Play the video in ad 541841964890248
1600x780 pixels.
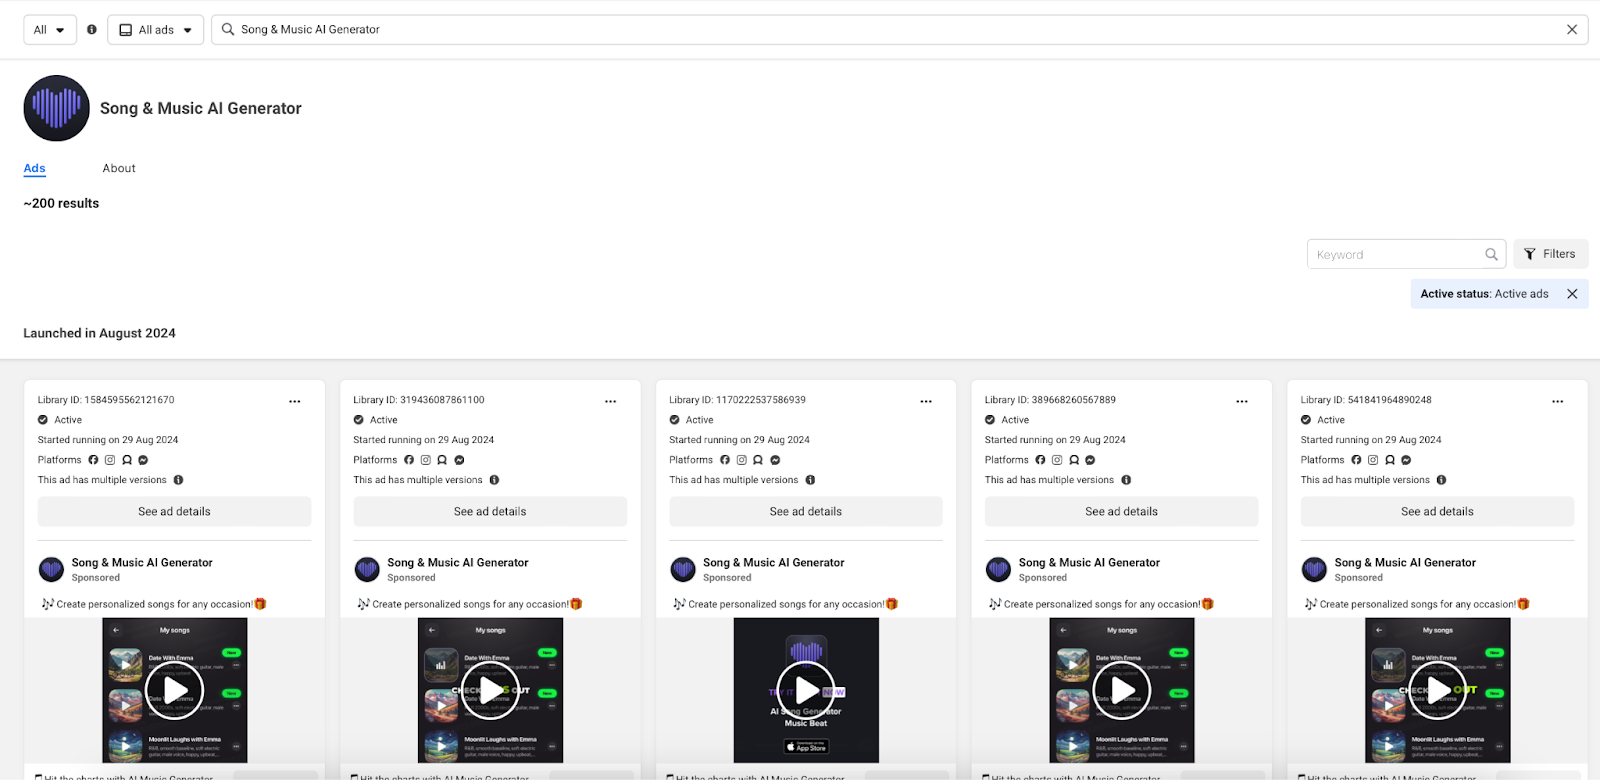(x=1438, y=690)
